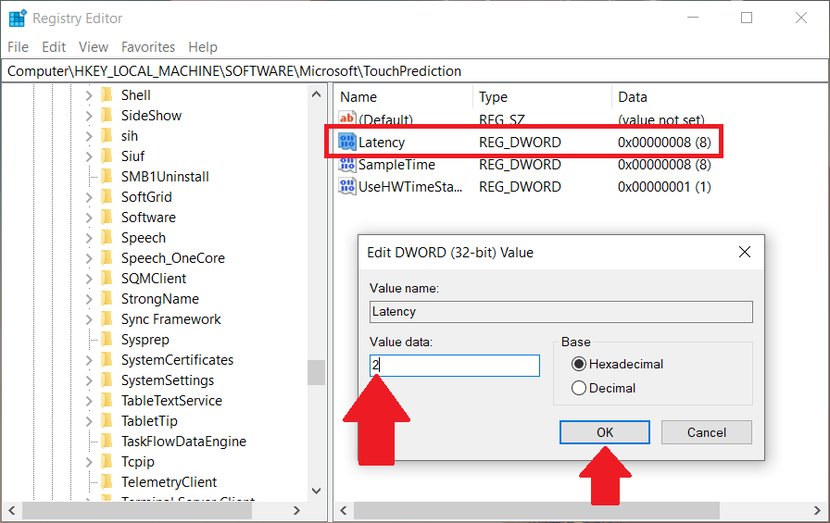This screenshot has width=830, height=523.
Task: Click the key tree scroll up arrow
Action: (317, 95)
